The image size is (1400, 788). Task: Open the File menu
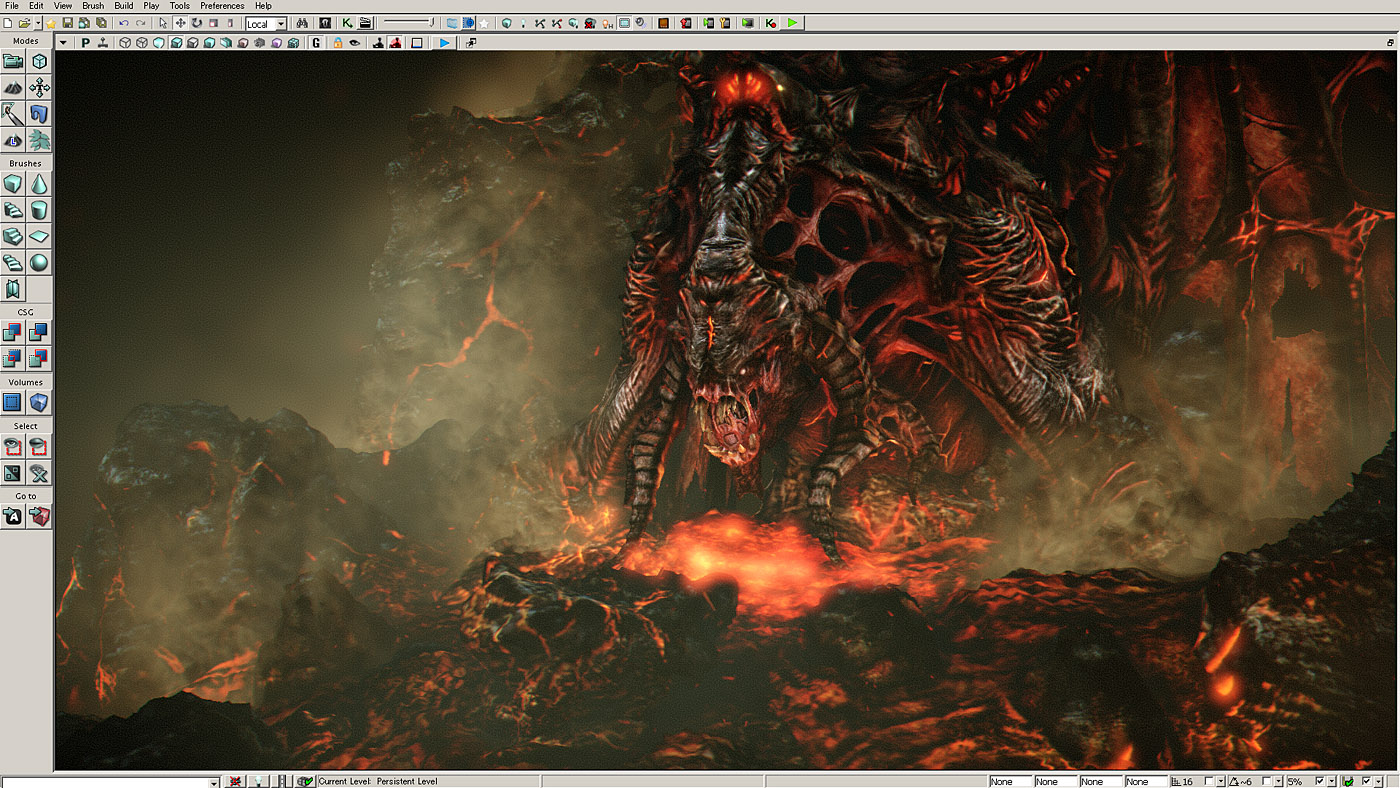coord(12,6)
